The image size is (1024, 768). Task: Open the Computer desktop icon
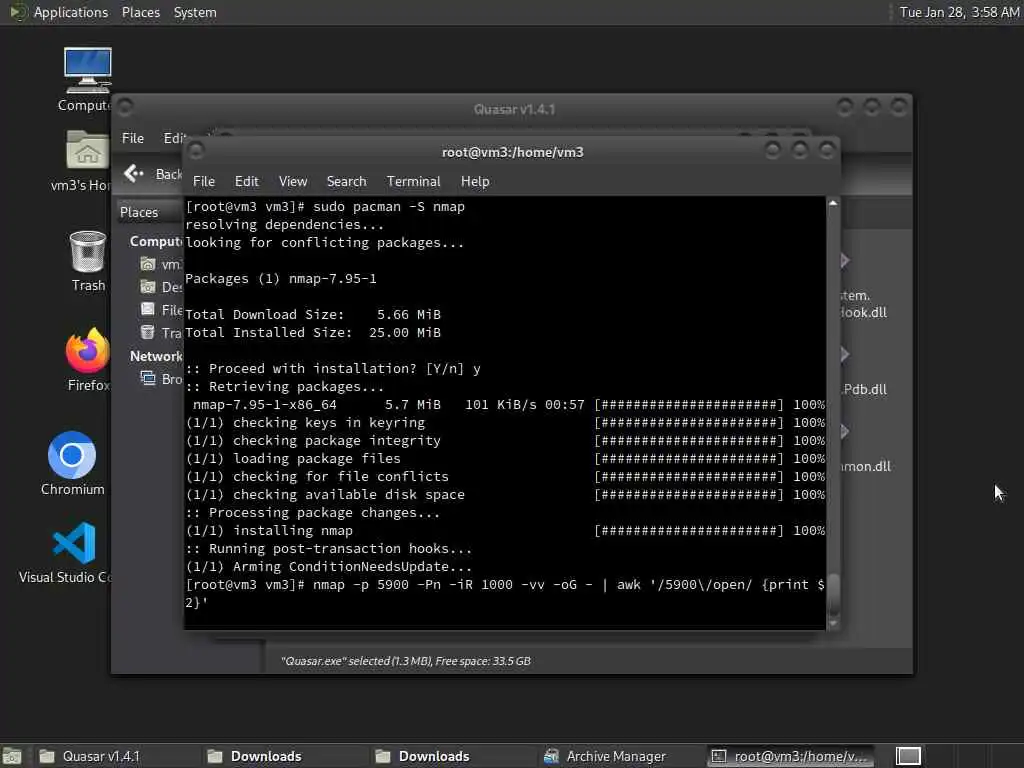tap(87, 71)
